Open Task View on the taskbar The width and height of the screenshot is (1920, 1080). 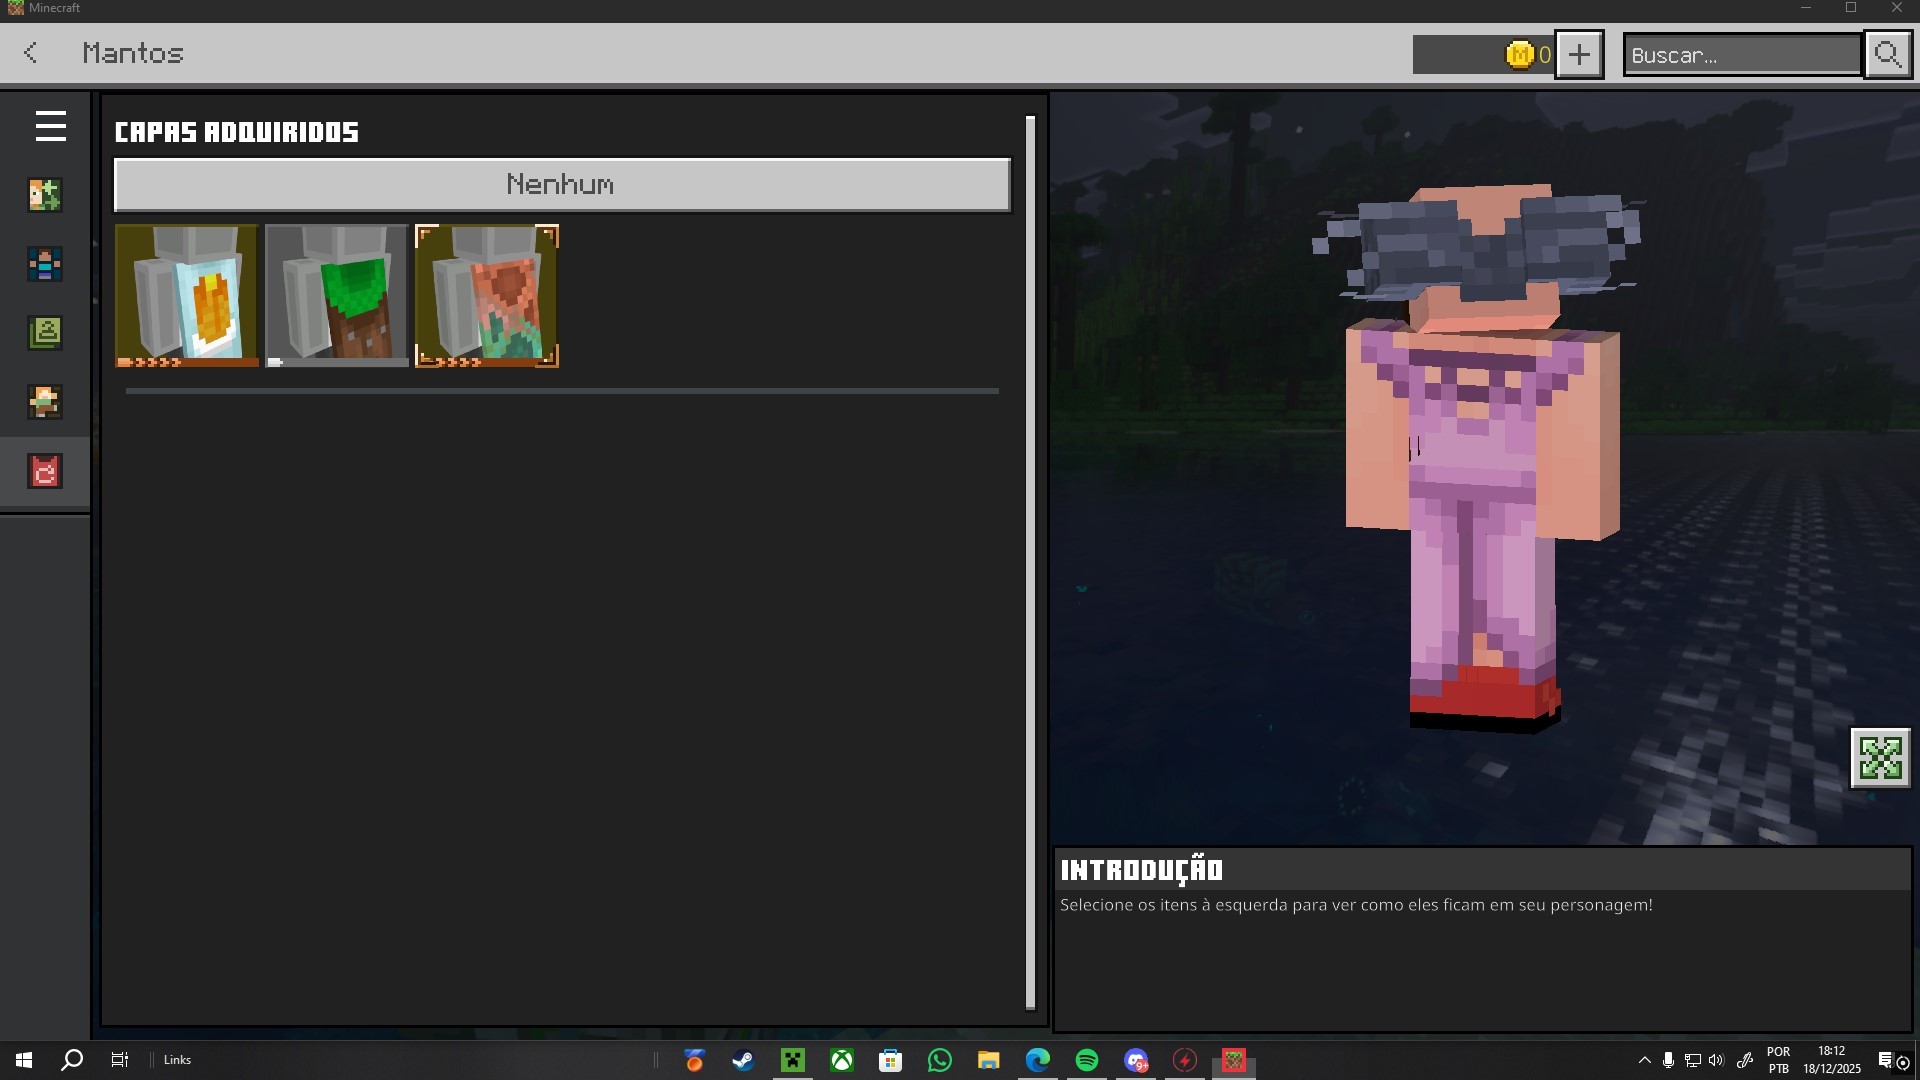[x=120, y=1060]
